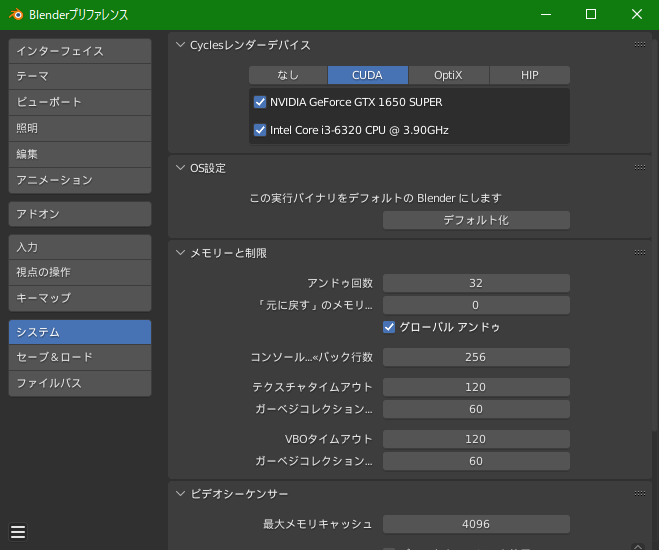Open 視点の操作 preferences section

pyautogui.click(x=80, y=272)
